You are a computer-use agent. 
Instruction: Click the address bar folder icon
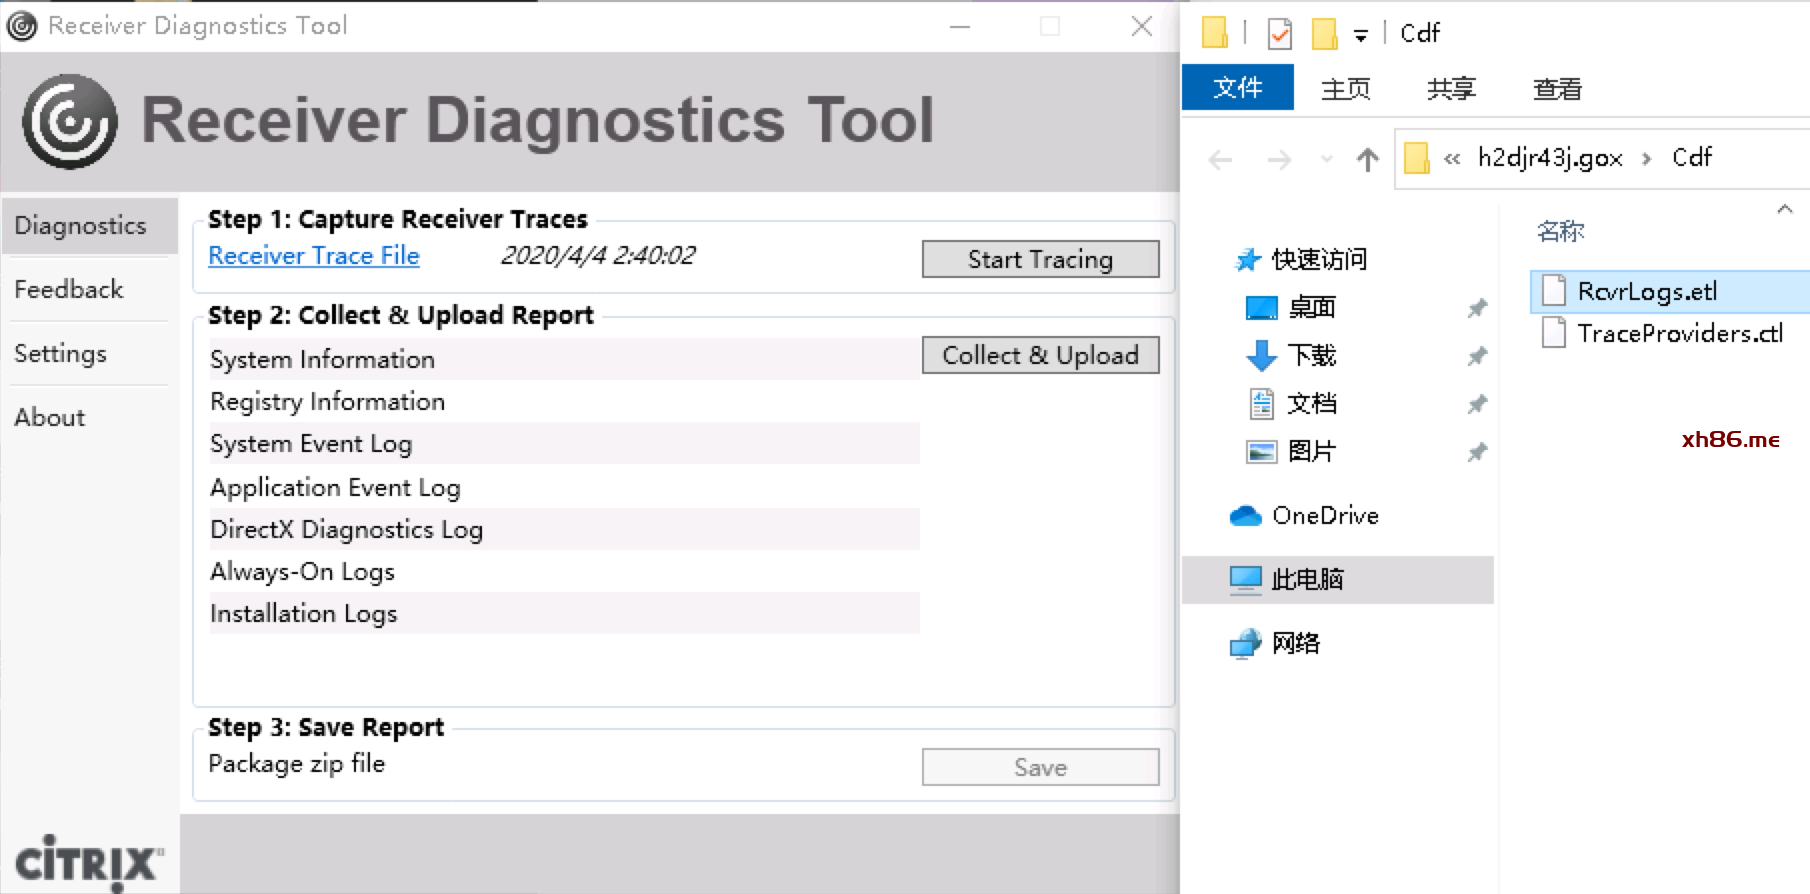[1417, 158]
